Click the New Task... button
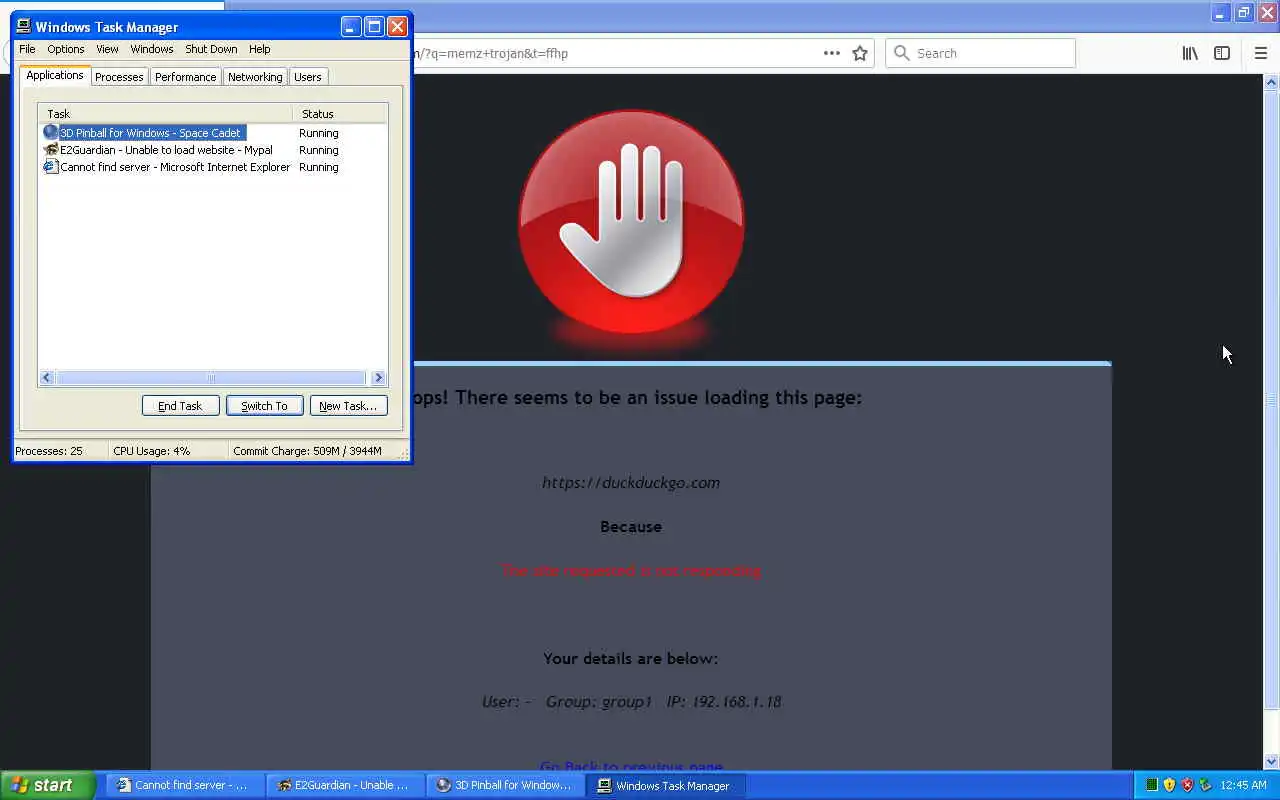This screenshot has width=1280, height=800. coord(348,405)
